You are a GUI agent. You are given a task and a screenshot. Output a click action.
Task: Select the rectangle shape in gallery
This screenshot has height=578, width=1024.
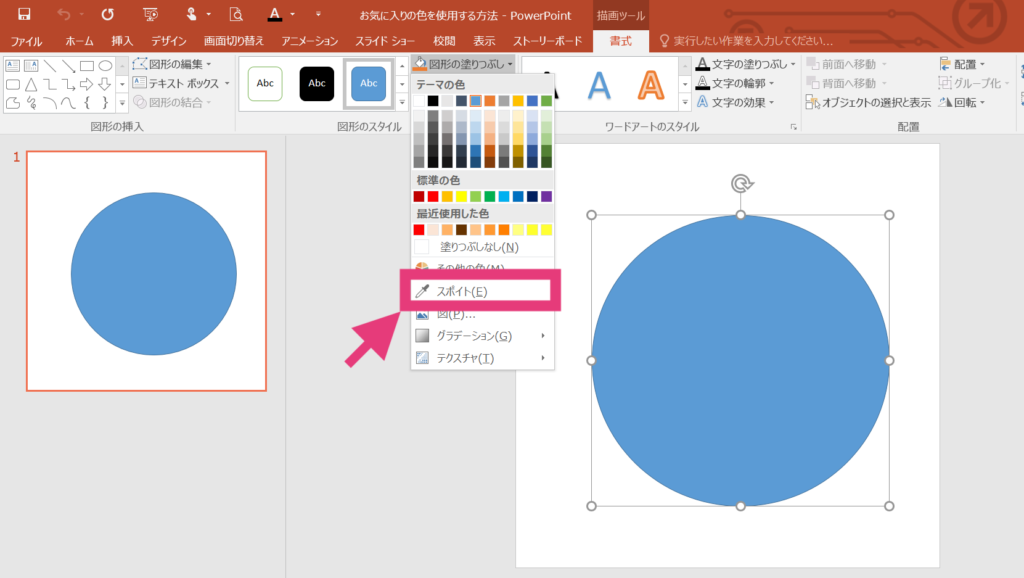[x=87, y=66]
